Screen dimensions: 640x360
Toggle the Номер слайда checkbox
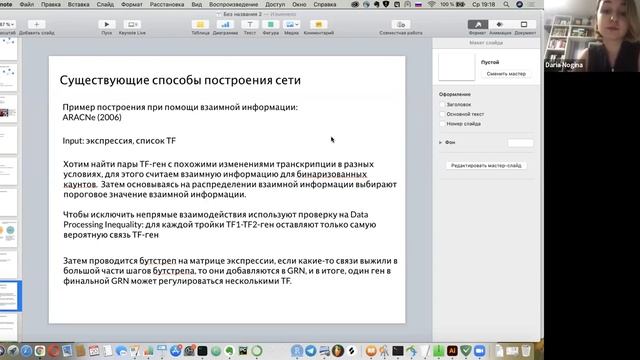(442, 124)
